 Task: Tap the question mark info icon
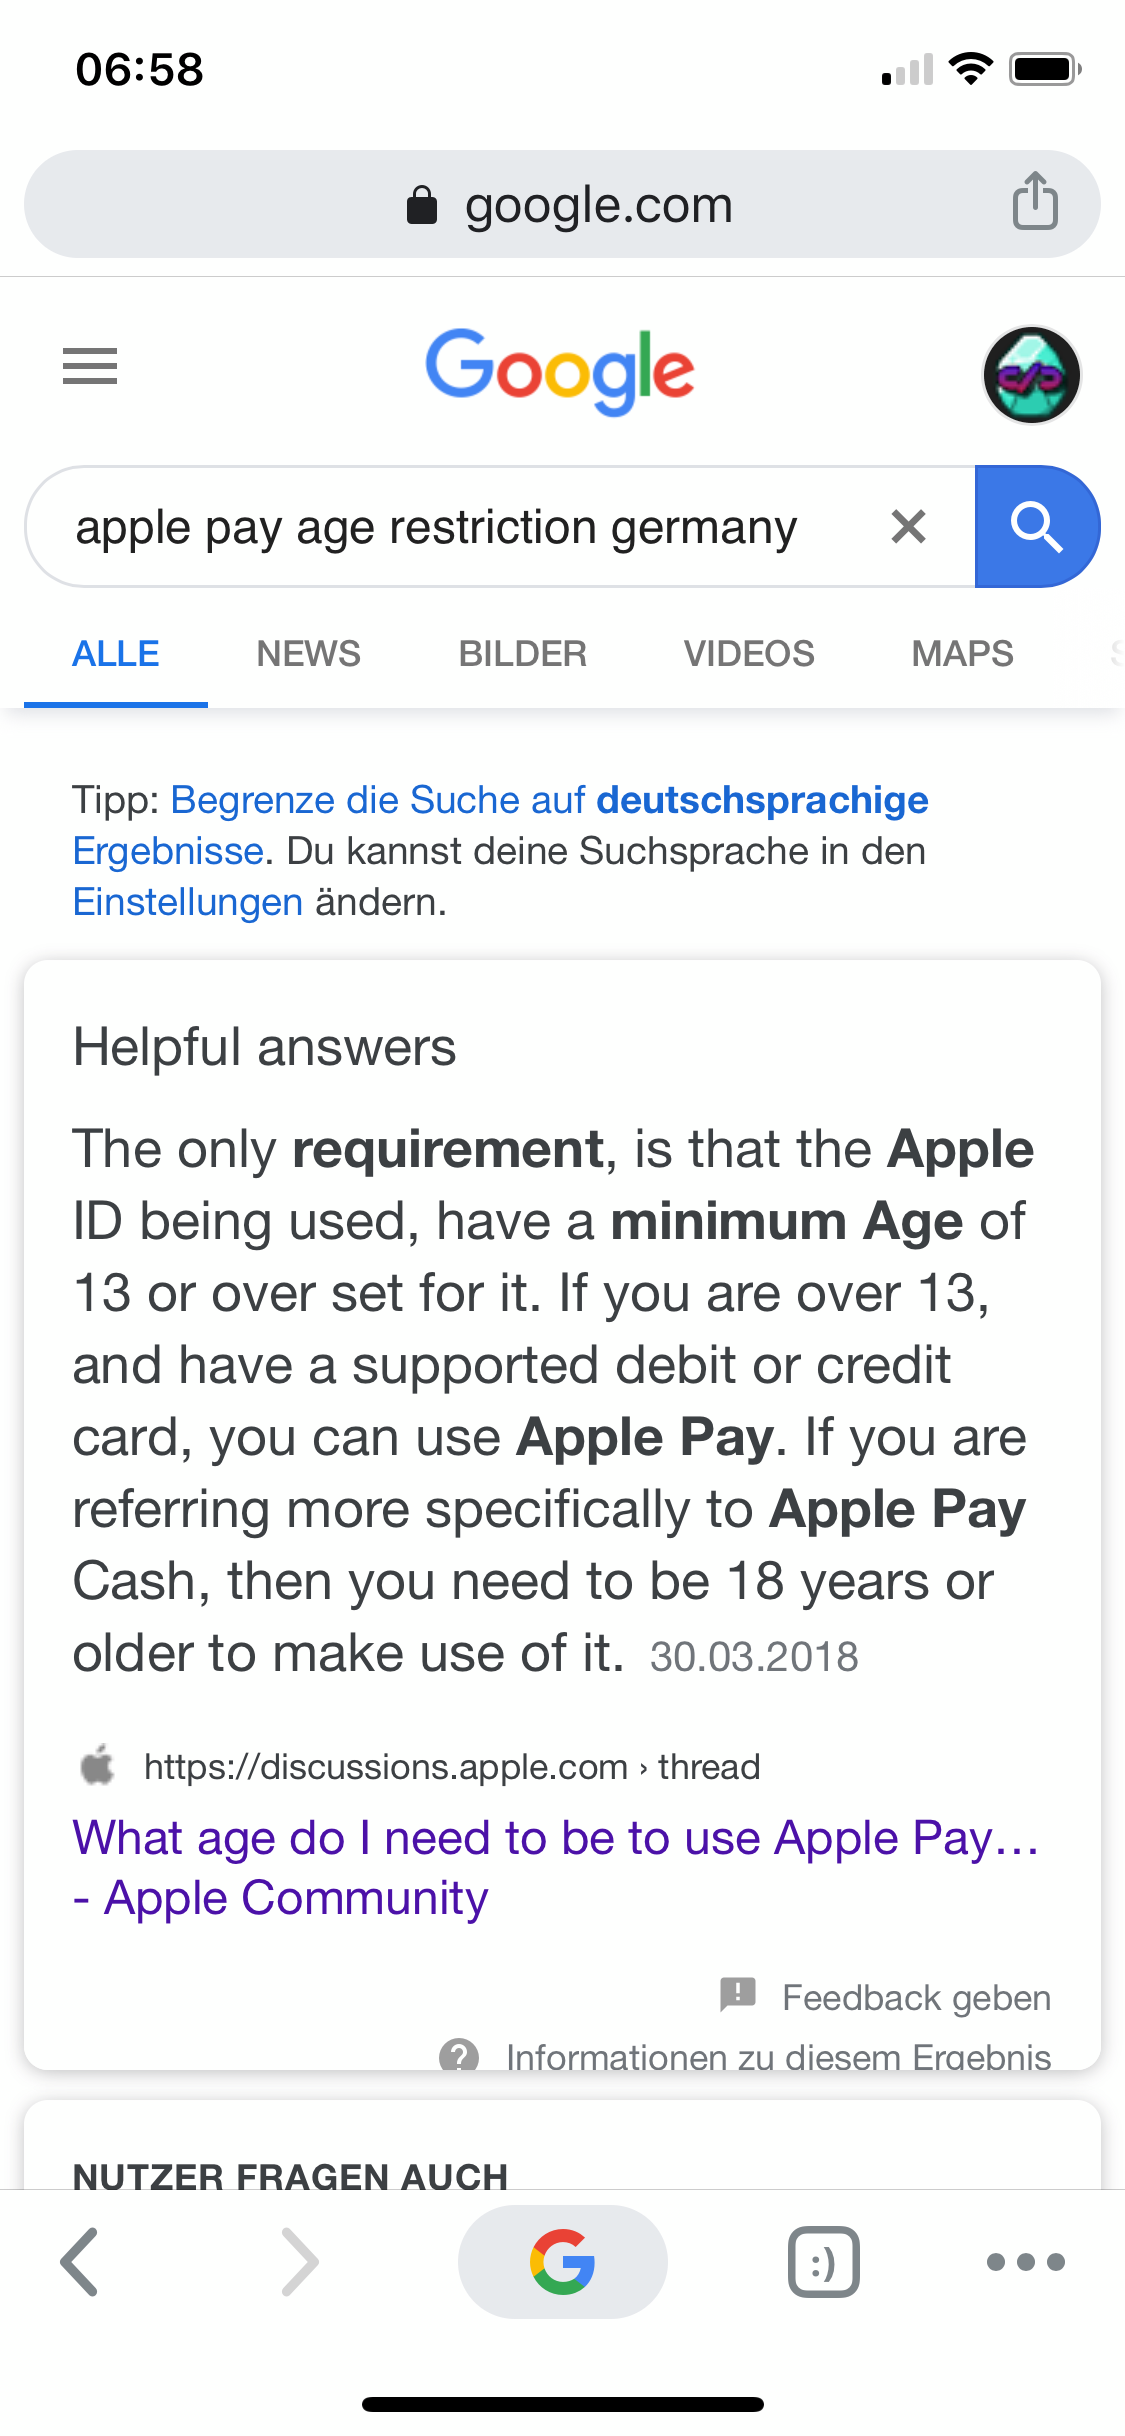459,2056
